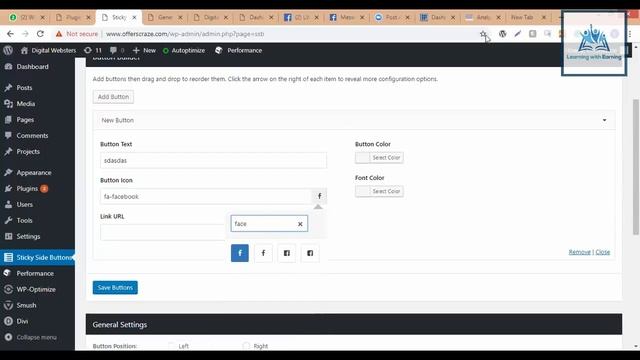Open WP-Optimize in the sidebar
This screenshot has height=360, width=640.
click(36, 289)
